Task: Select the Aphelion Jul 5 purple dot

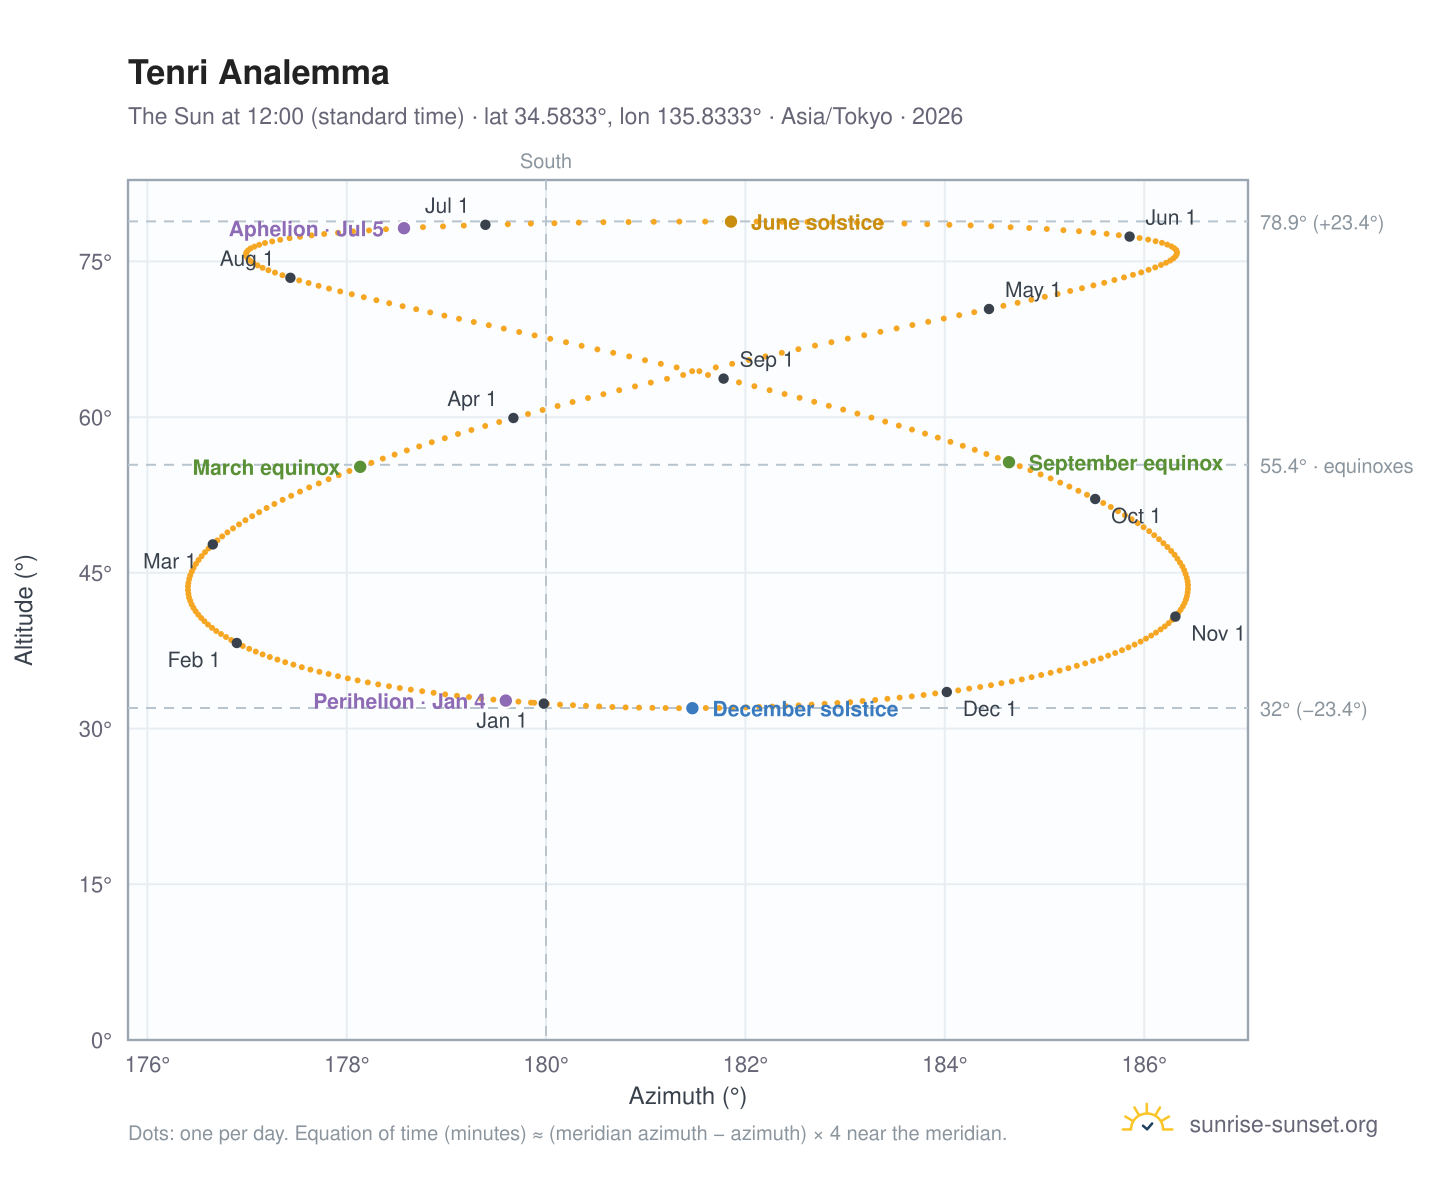Action: point(404,228)
